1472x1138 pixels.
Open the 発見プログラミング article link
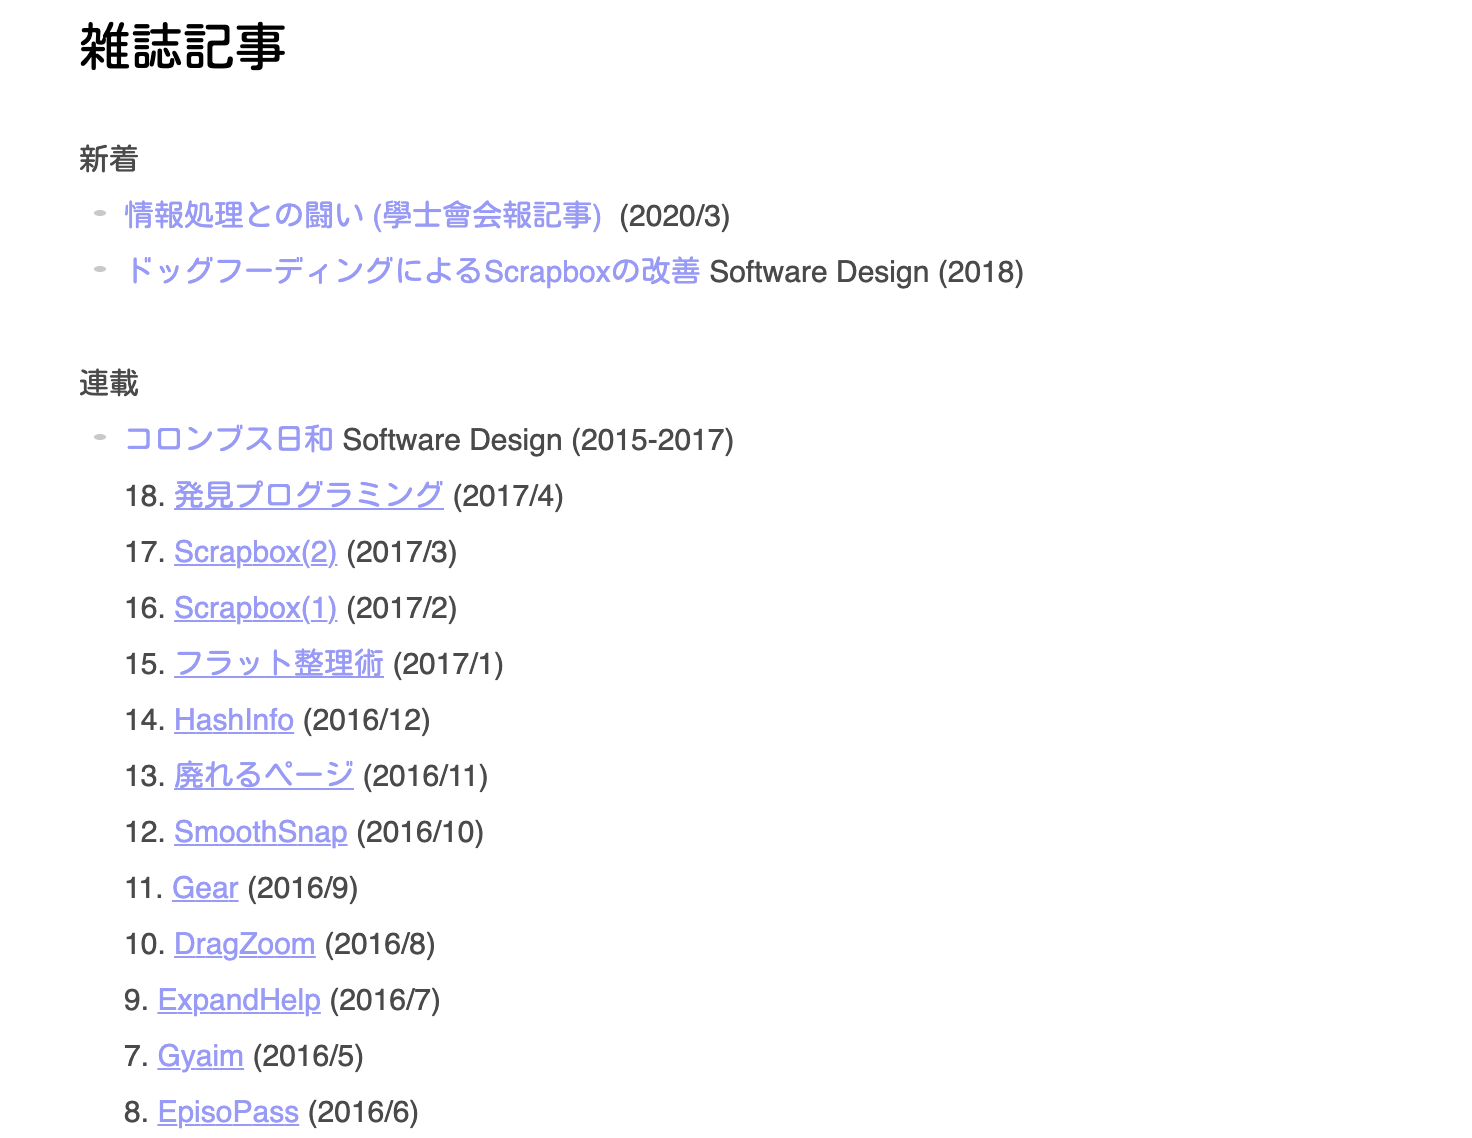coord(309,495)
